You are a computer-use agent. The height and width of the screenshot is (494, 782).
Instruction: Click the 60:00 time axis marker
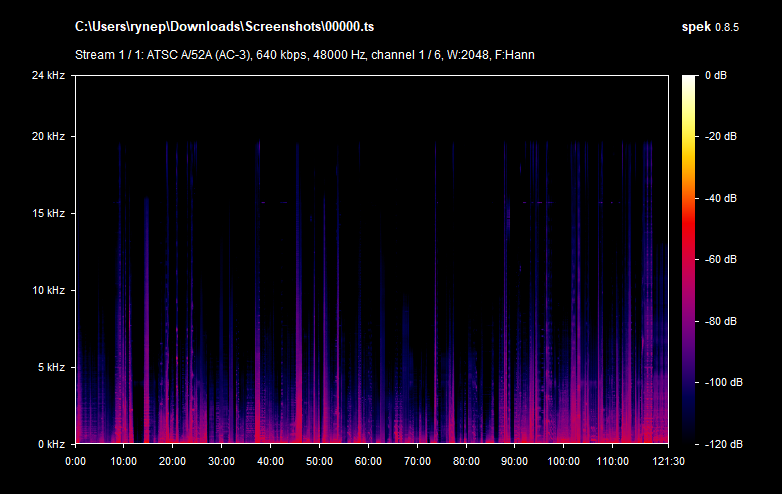coord(368,461)
